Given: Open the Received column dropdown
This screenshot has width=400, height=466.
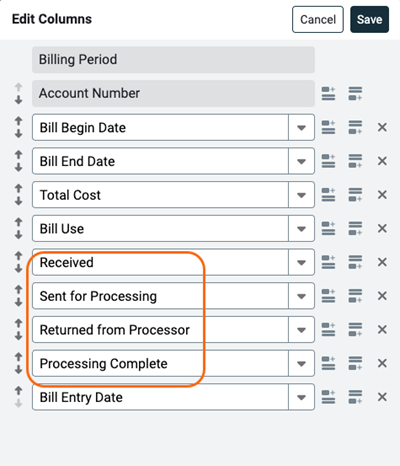Looking at the screenshot, I should (x=301, y=262).
